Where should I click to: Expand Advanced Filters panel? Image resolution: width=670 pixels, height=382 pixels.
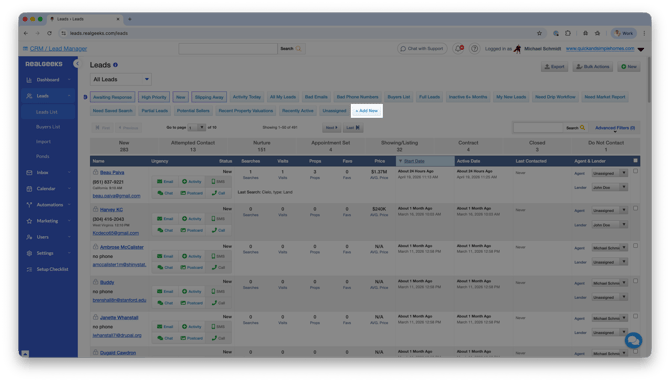(x=615, y=128)
